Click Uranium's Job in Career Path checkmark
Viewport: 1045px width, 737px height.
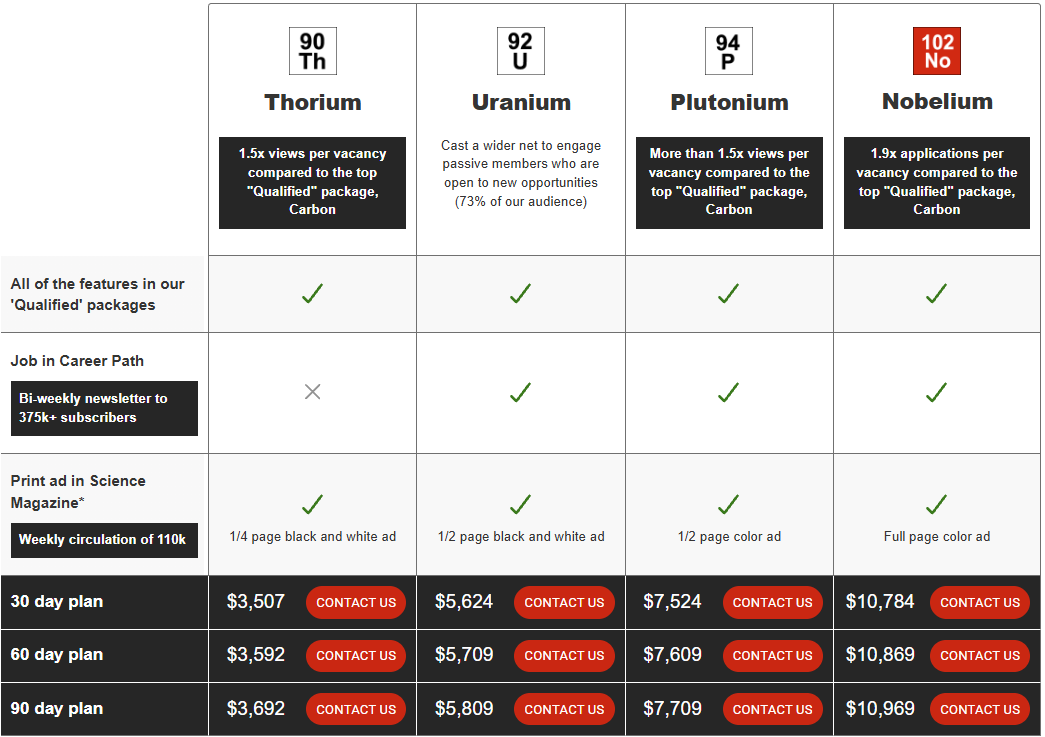[520, 392]
